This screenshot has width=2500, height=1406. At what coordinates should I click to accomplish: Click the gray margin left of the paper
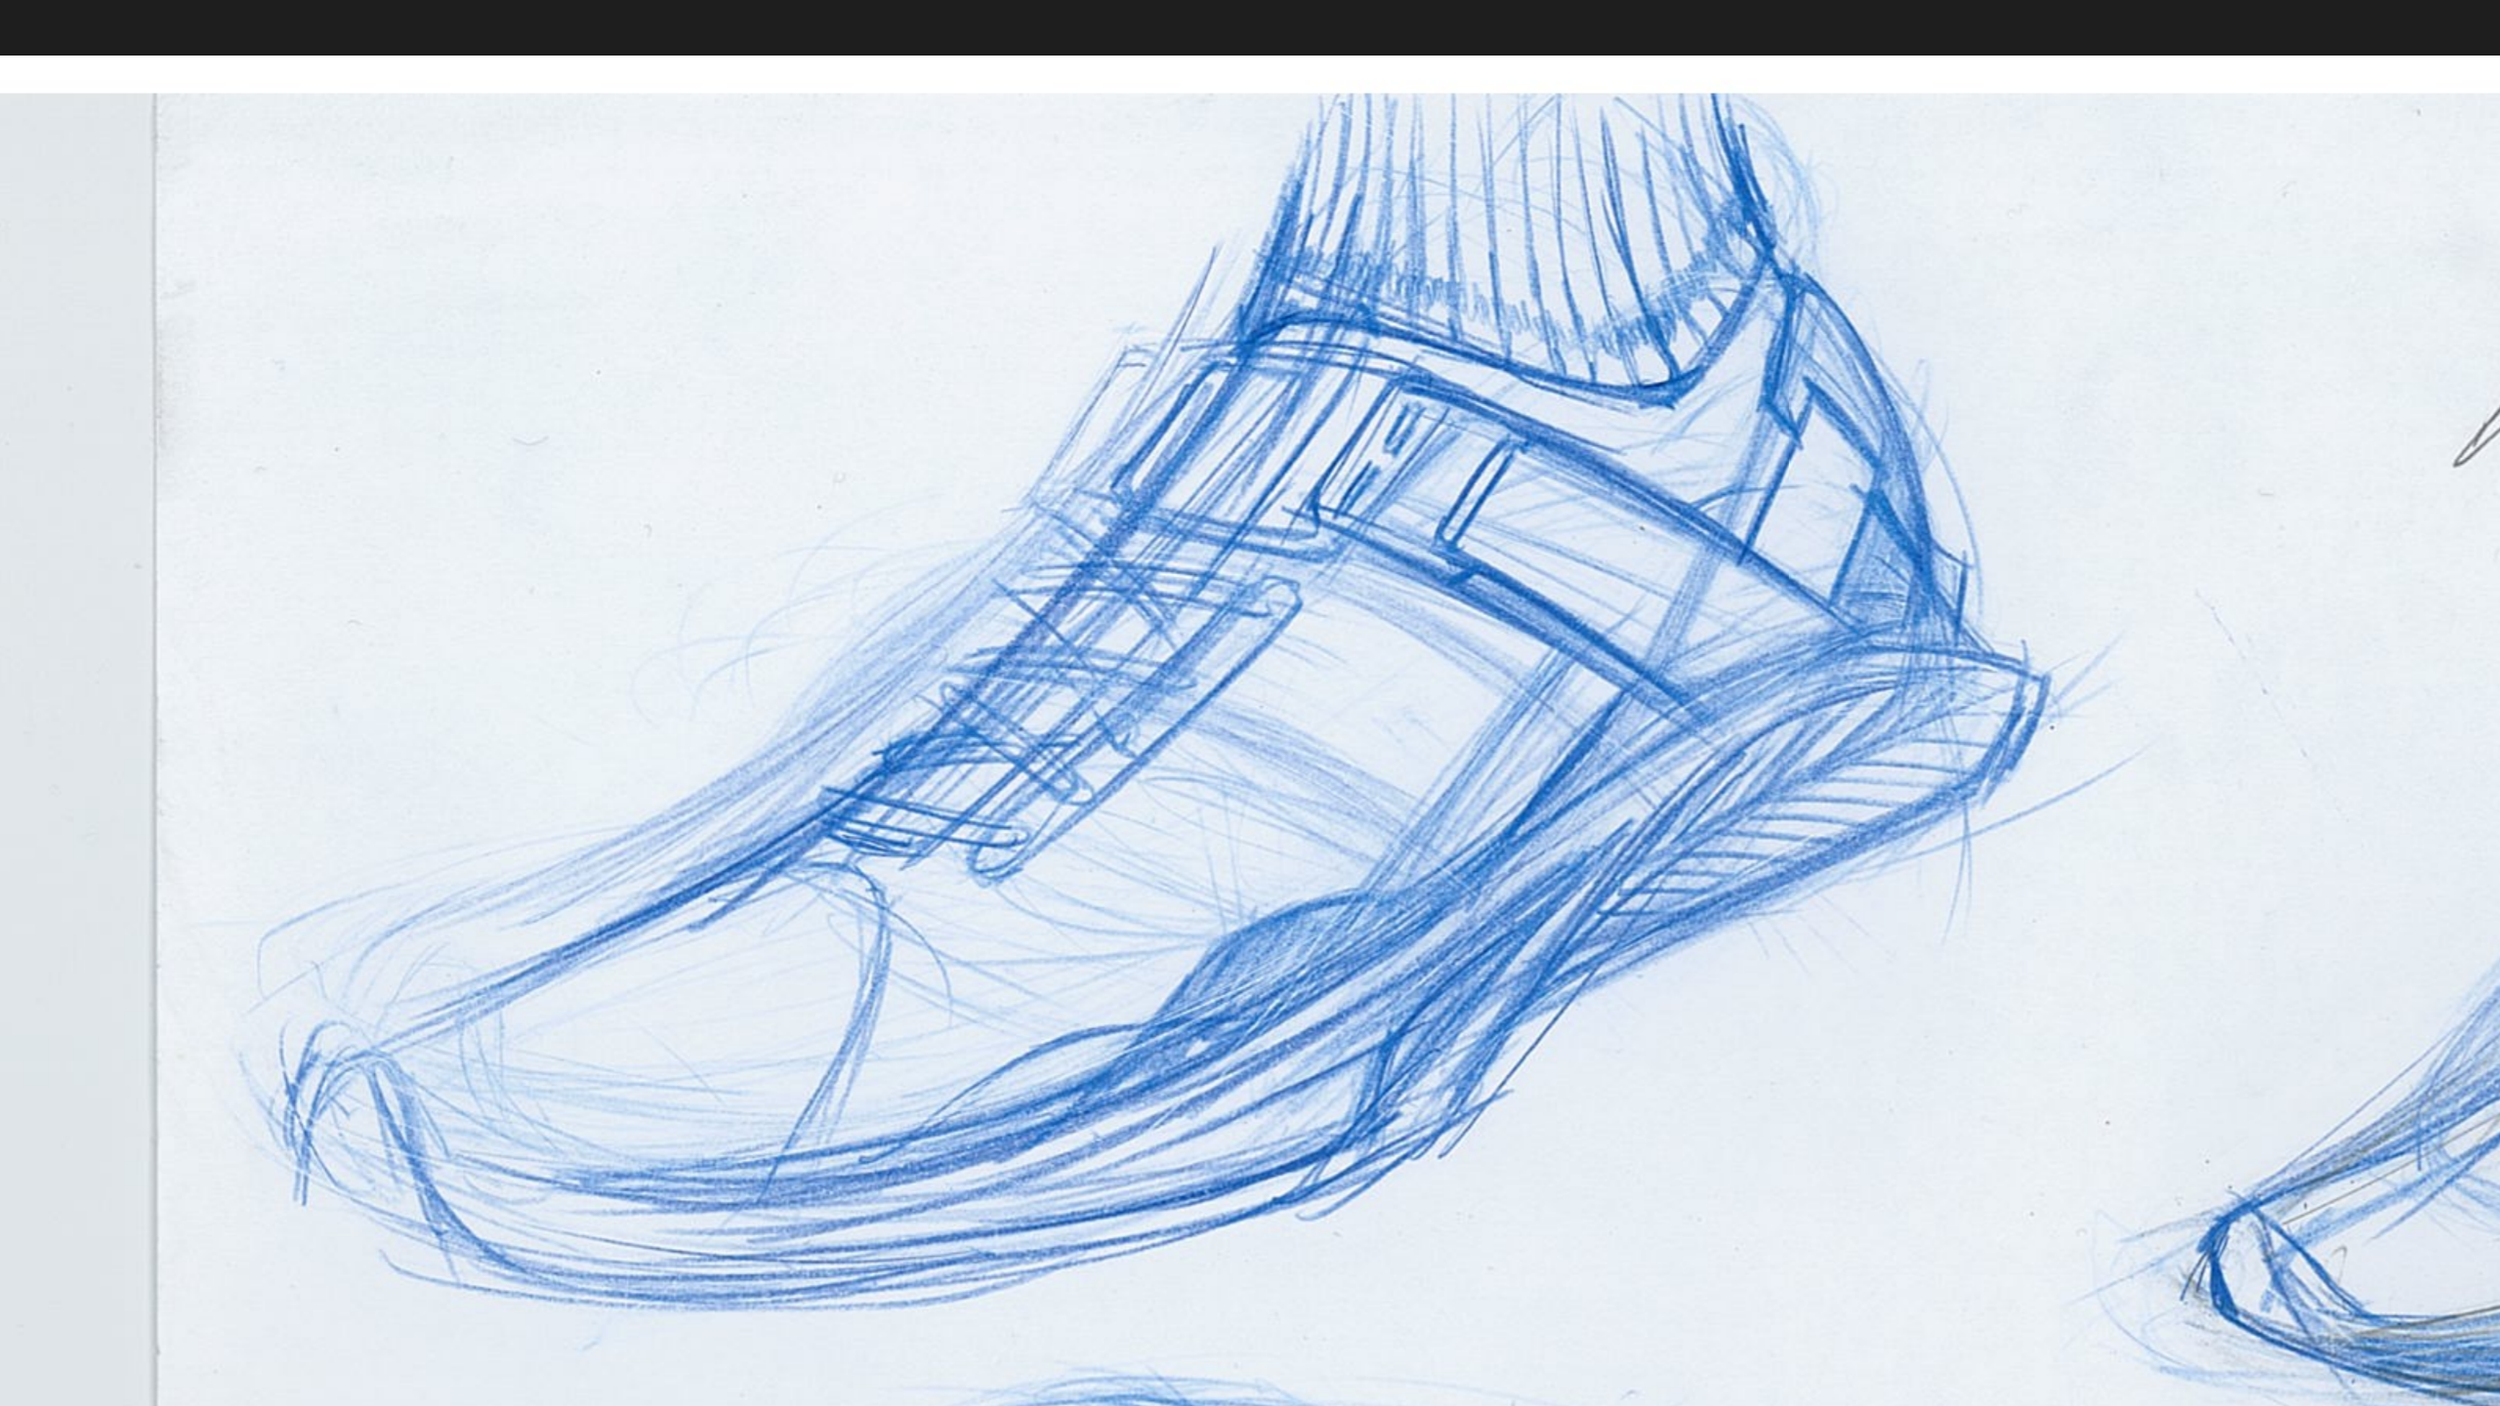pos(76,750)
